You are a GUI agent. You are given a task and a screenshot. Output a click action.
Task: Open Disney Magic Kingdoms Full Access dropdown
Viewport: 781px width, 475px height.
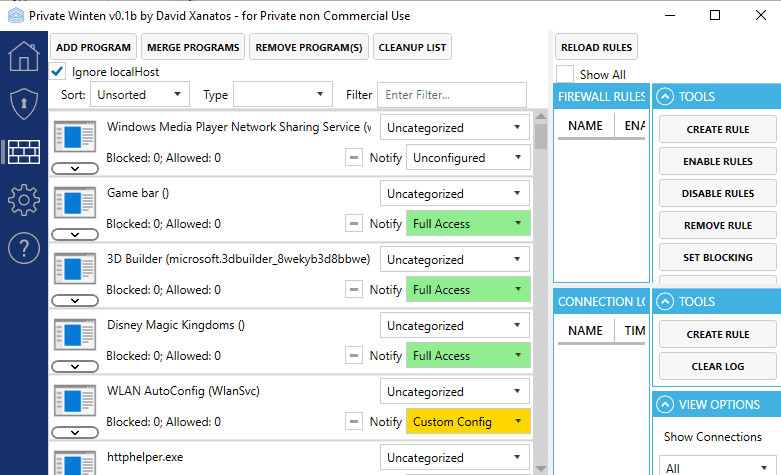click(468, 356)
